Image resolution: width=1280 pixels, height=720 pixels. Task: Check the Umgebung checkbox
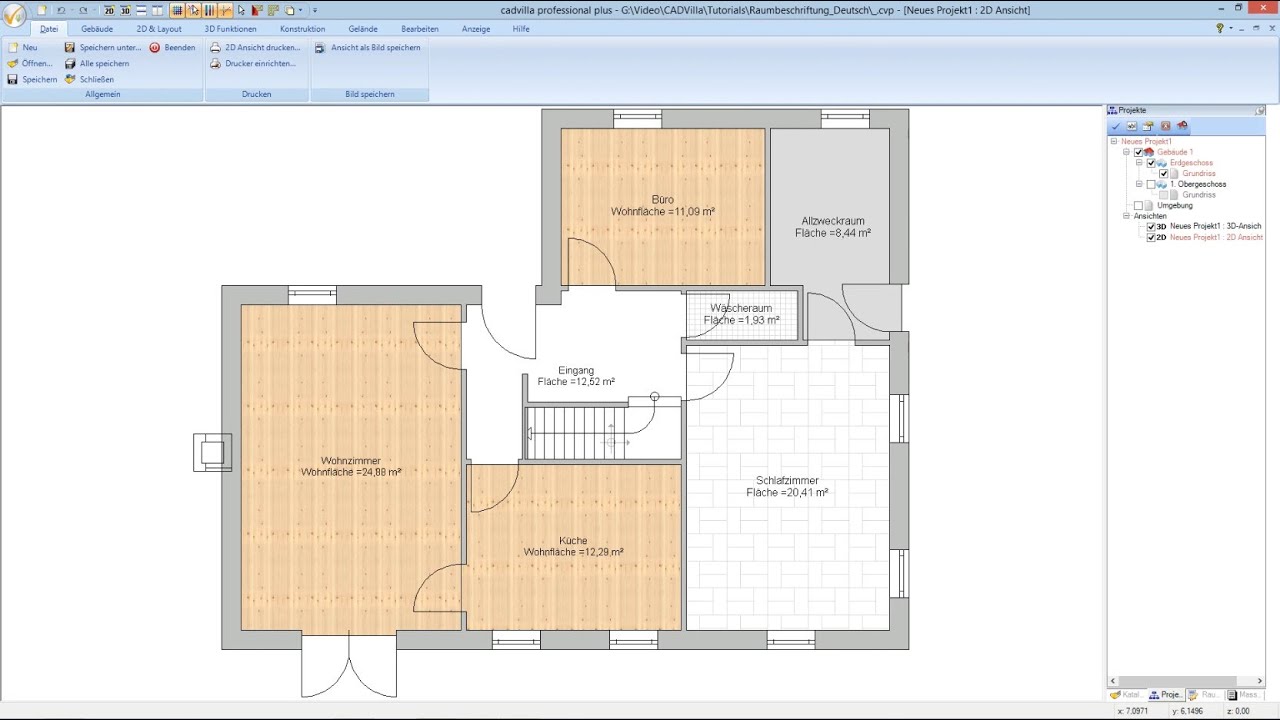[x=1138, y=206]
